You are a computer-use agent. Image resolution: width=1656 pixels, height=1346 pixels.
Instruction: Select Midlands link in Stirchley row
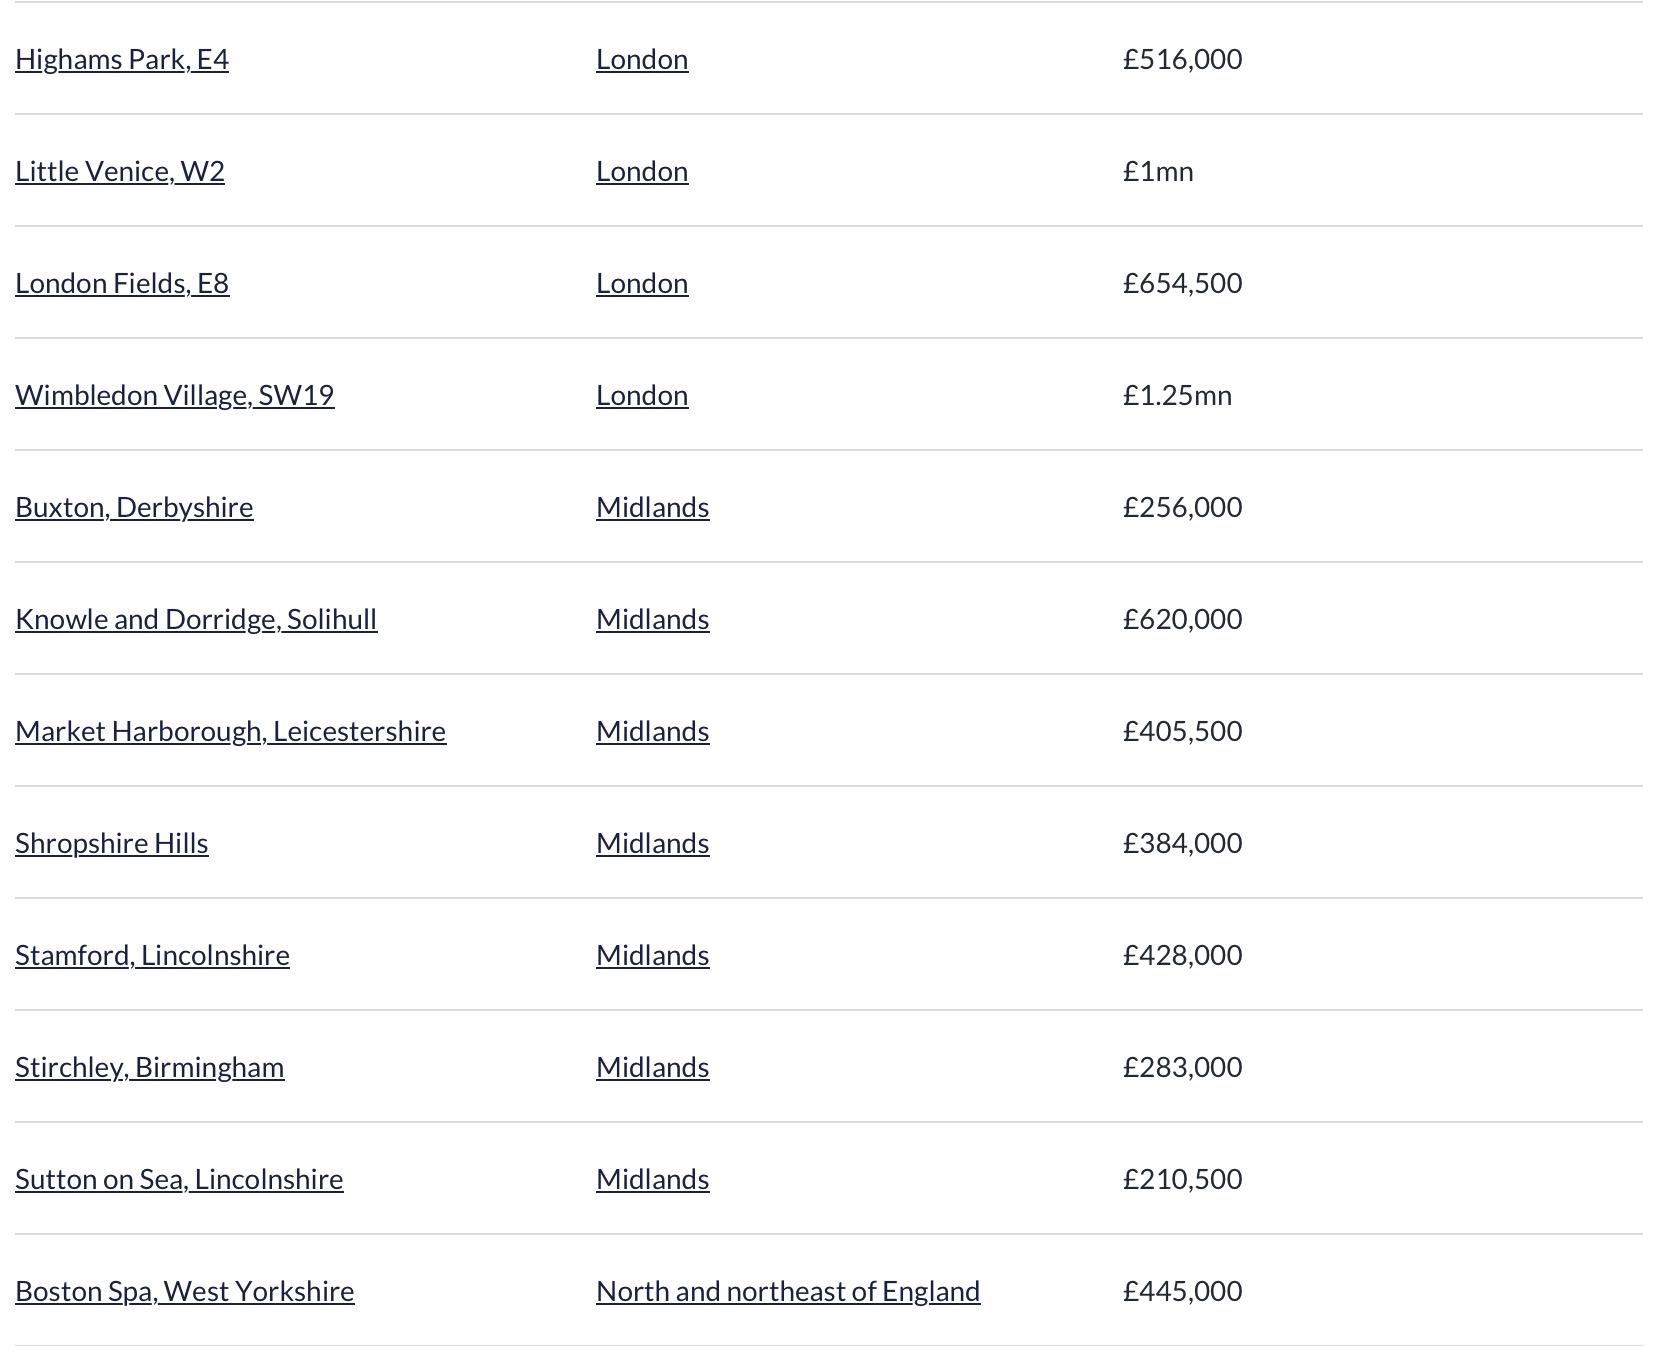[x=653, y=1068]
